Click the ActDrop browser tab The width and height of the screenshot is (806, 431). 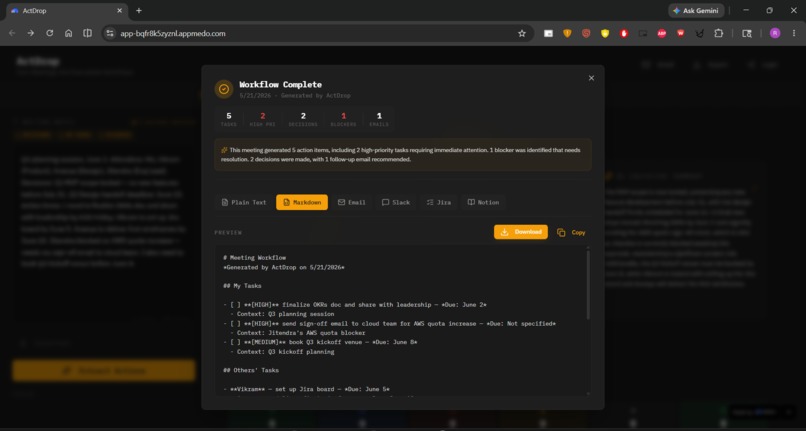point(66,10)
